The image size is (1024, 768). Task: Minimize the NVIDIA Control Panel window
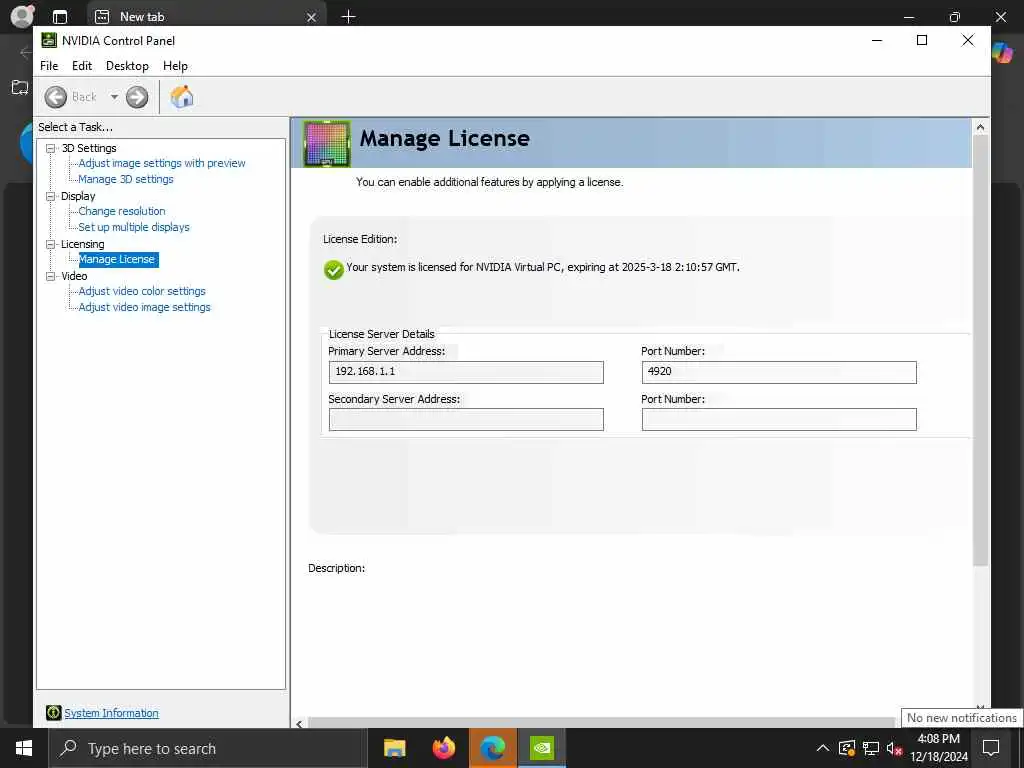(877, 40)
